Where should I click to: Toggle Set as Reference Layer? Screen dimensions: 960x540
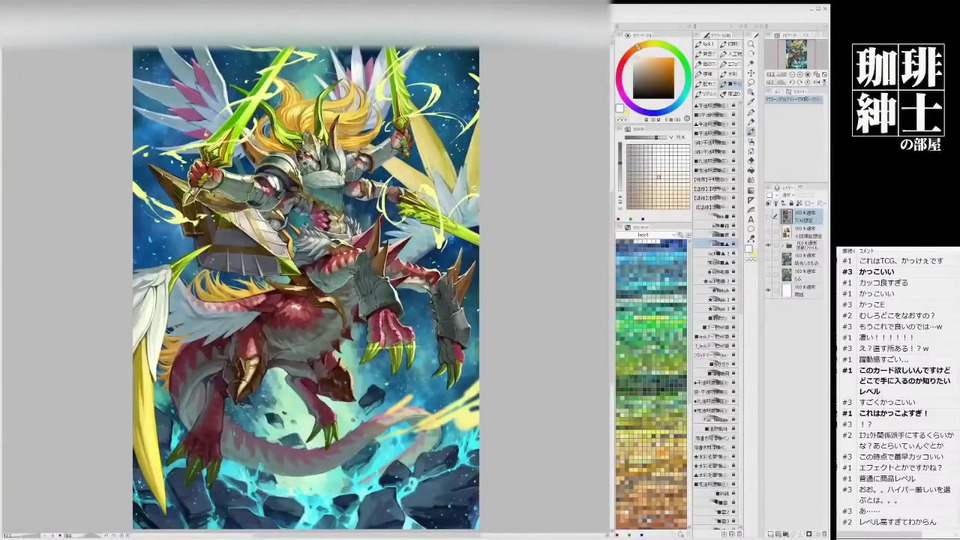pyautogui.click(x=776, y=203)
